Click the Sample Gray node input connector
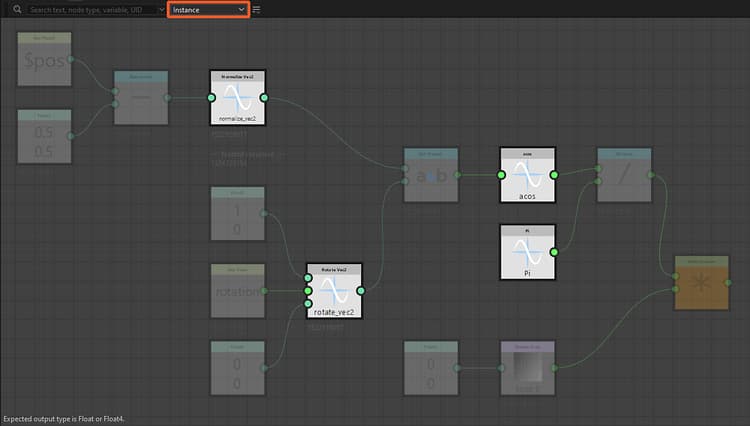The width and height of the screenshot is (750, 426). point(501,368)
